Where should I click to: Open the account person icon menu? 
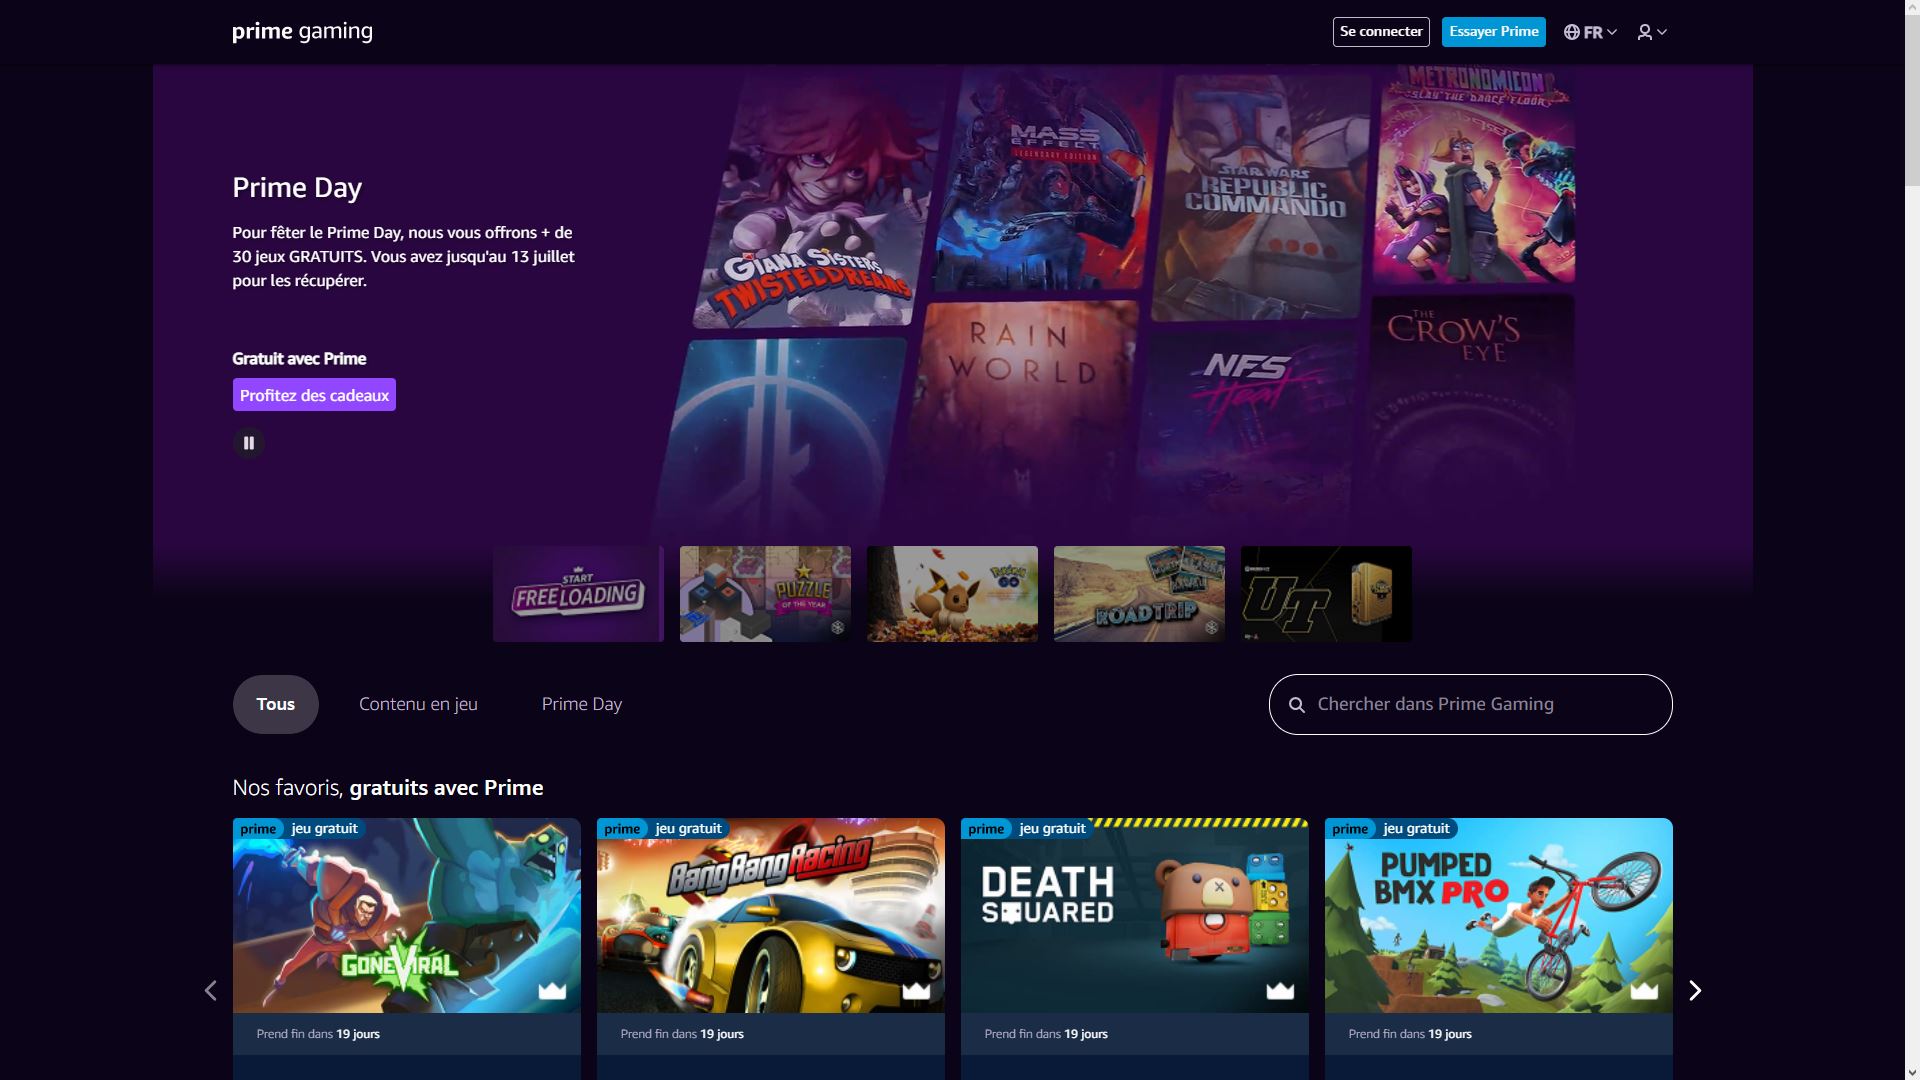coord(1645,31)
